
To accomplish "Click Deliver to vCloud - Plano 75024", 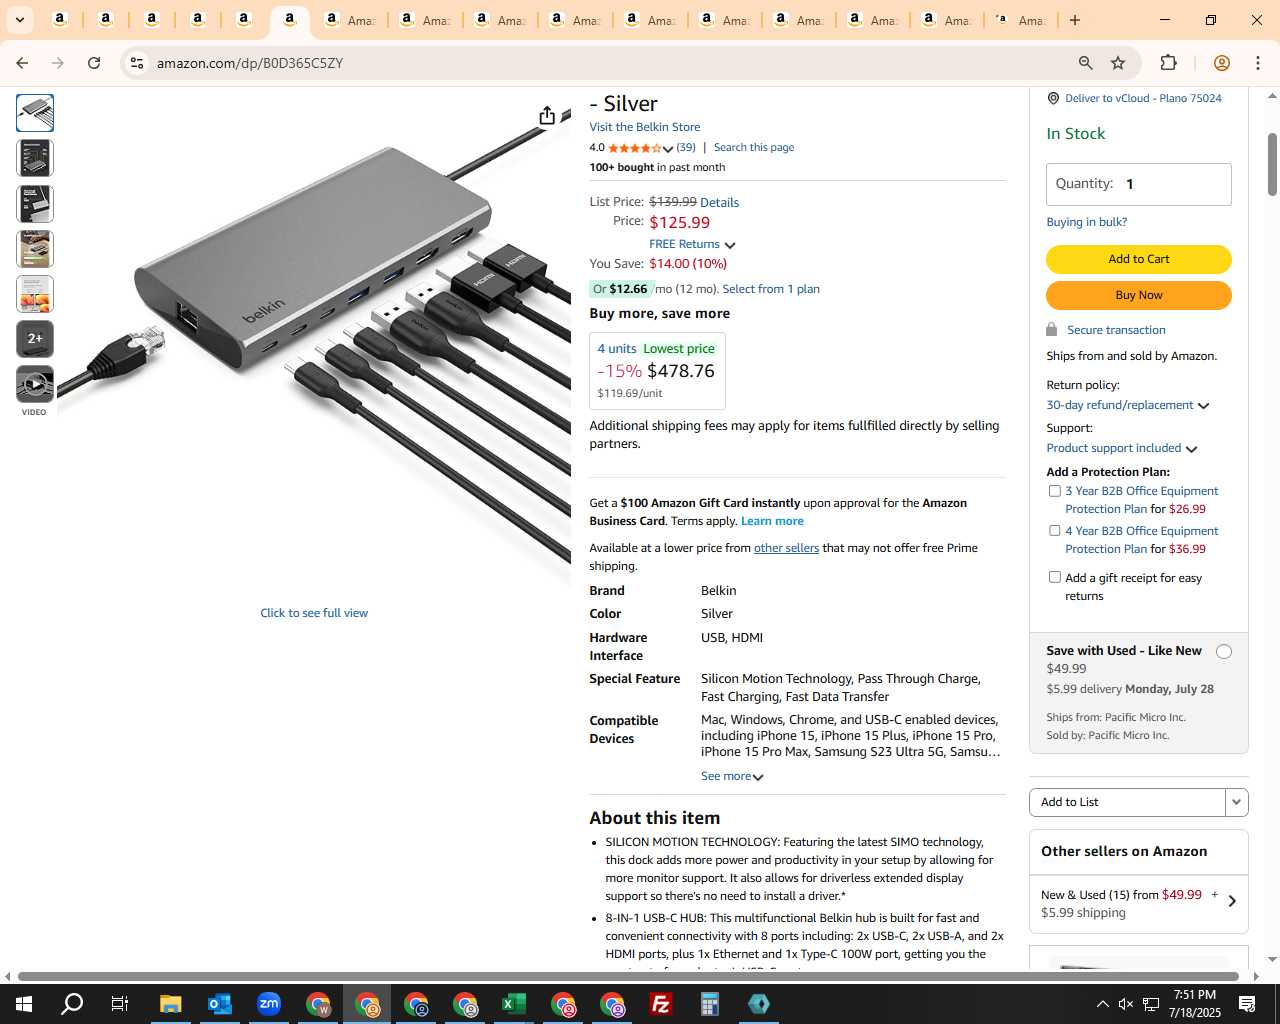I will coord(1143,98).
